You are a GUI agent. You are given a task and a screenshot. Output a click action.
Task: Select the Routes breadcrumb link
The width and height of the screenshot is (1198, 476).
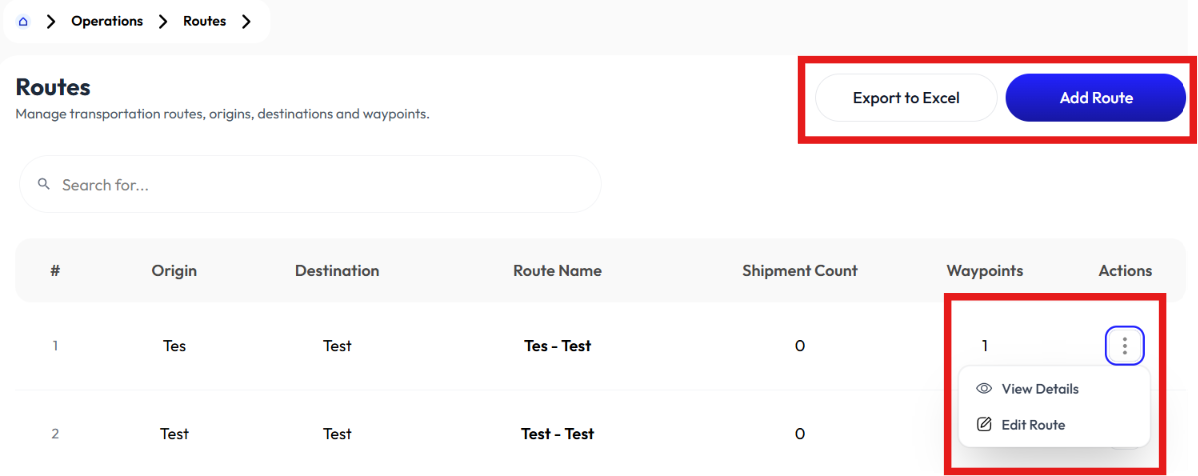(205, 21)
